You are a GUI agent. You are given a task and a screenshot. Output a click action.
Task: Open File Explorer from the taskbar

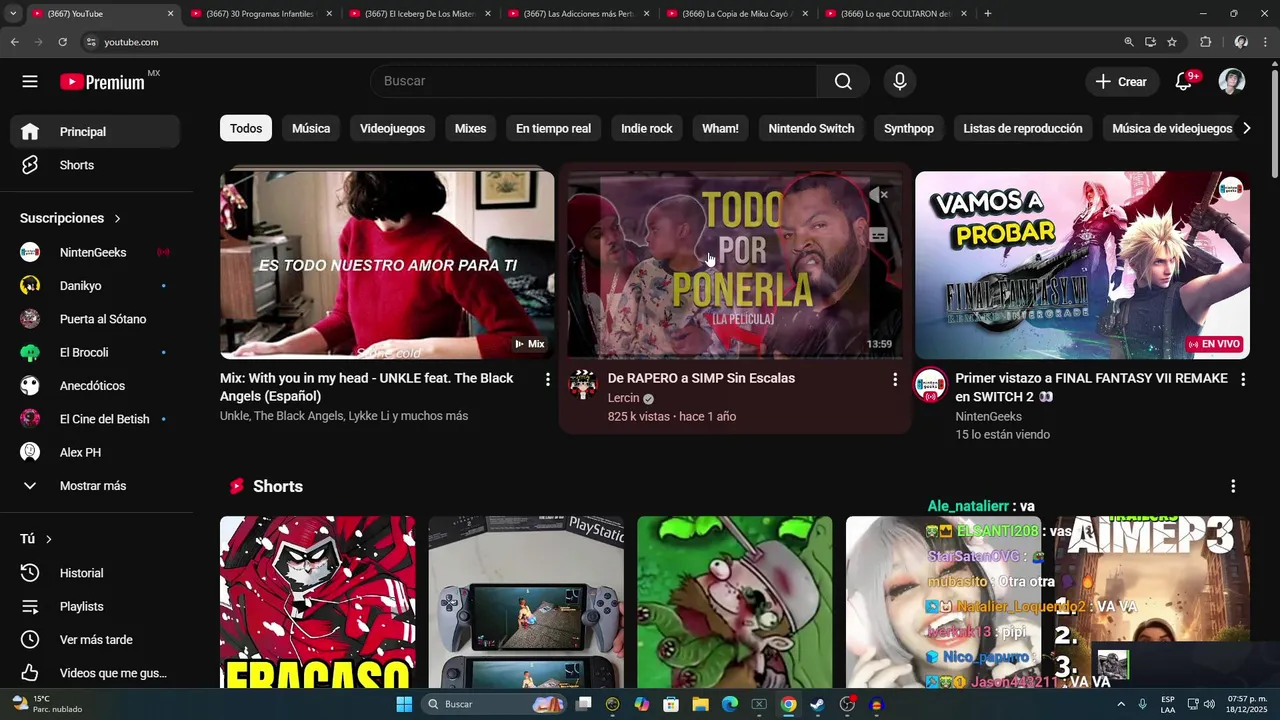[701, 704]
